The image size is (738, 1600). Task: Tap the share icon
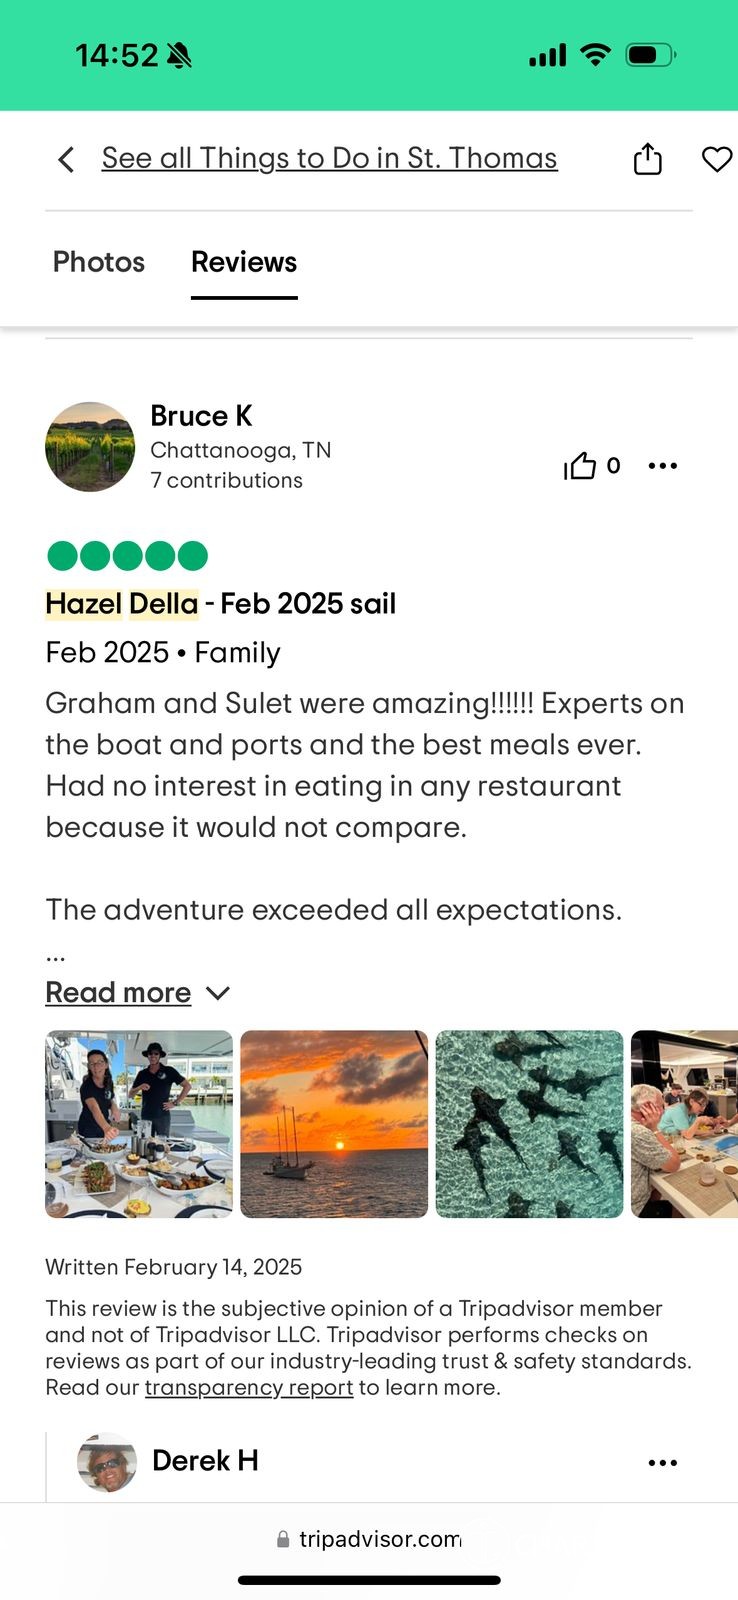coord(648,159)
